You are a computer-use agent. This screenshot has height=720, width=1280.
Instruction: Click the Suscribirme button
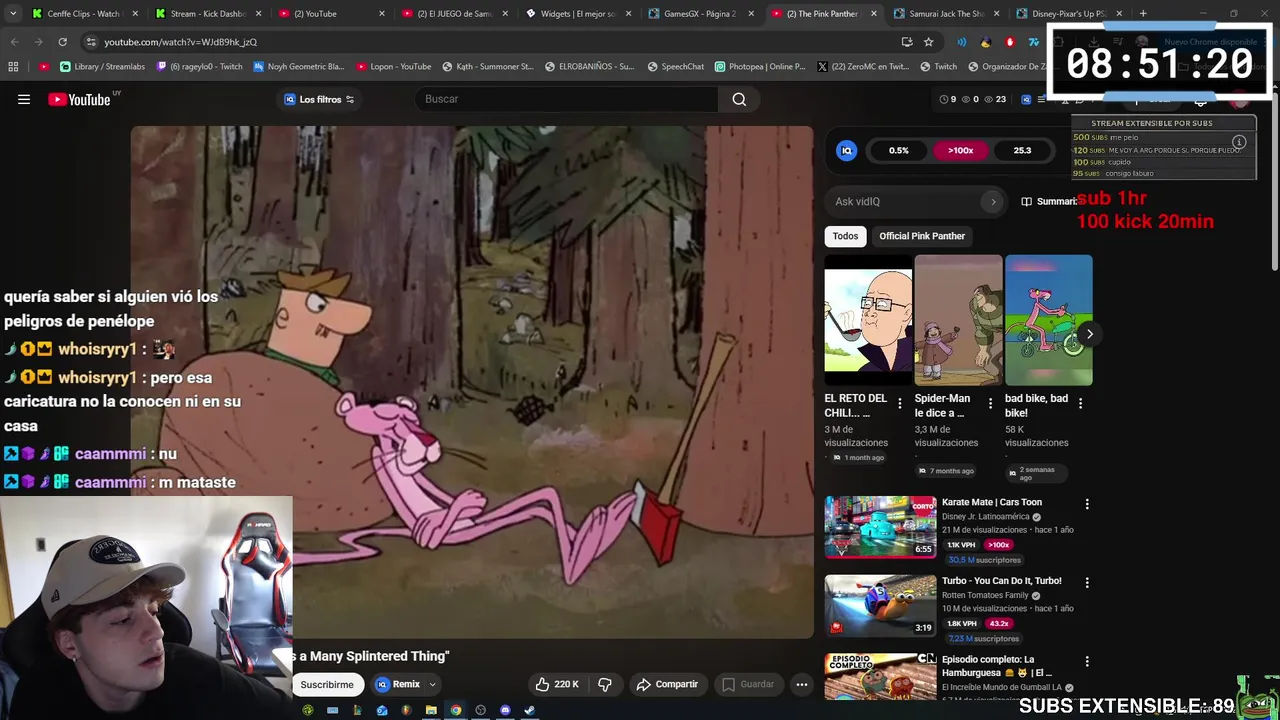(327, 684)
